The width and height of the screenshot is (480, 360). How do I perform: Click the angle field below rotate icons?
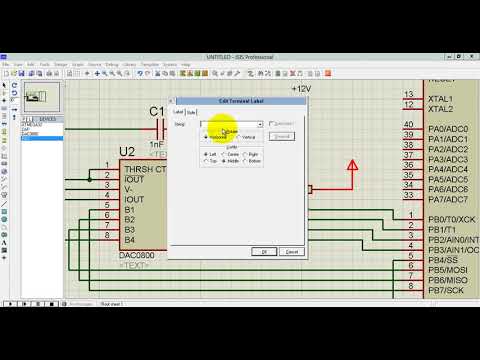[14, 100]
